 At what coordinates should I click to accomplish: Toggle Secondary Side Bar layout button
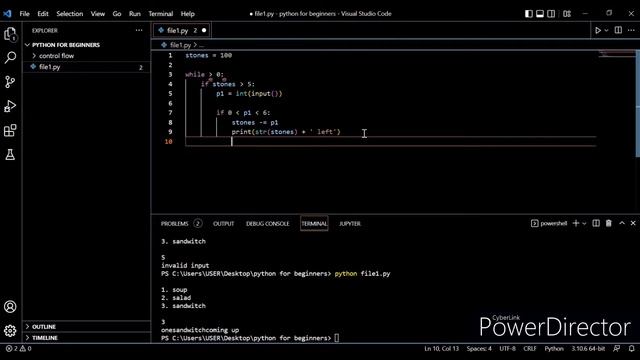(551, 14)
